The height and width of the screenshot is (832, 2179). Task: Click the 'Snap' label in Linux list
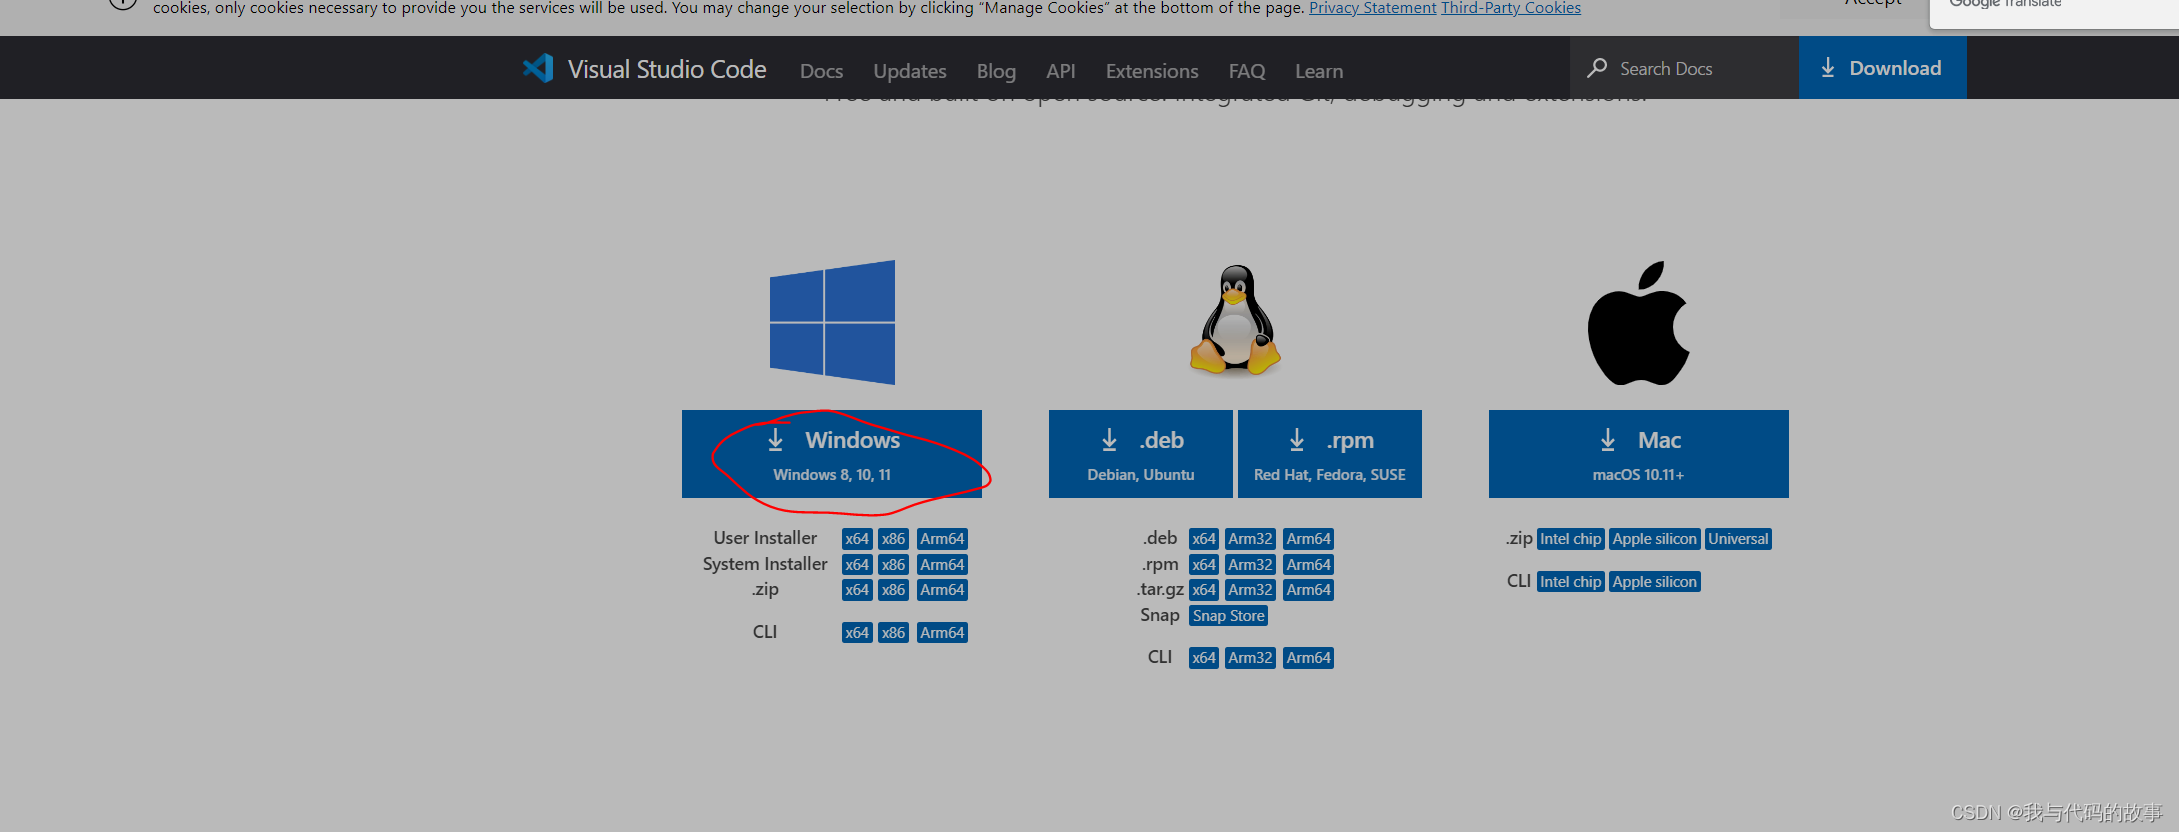pyautogui.click(x=1160, y=615)
